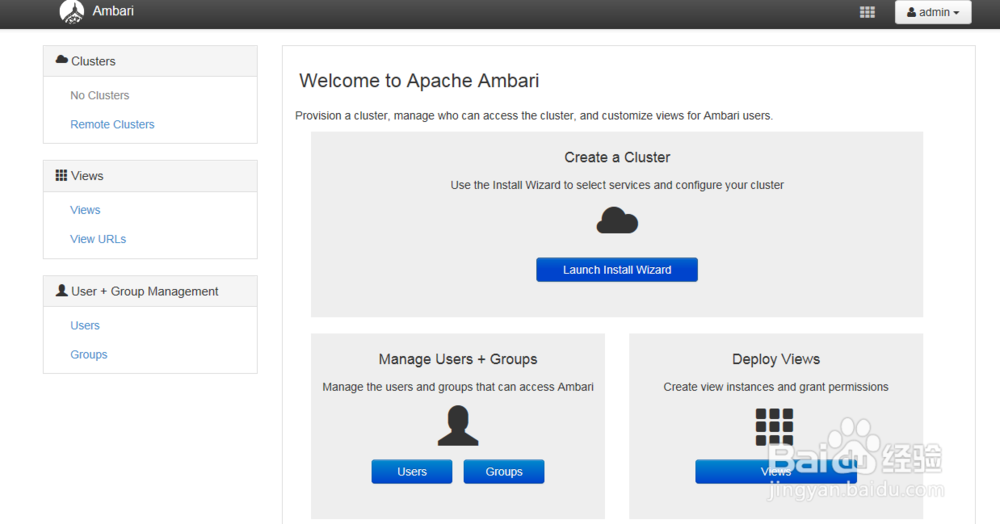This screenshot has width=1000, height=524.
Task: Go to Views link in sidebar
Action: point(85,210)
